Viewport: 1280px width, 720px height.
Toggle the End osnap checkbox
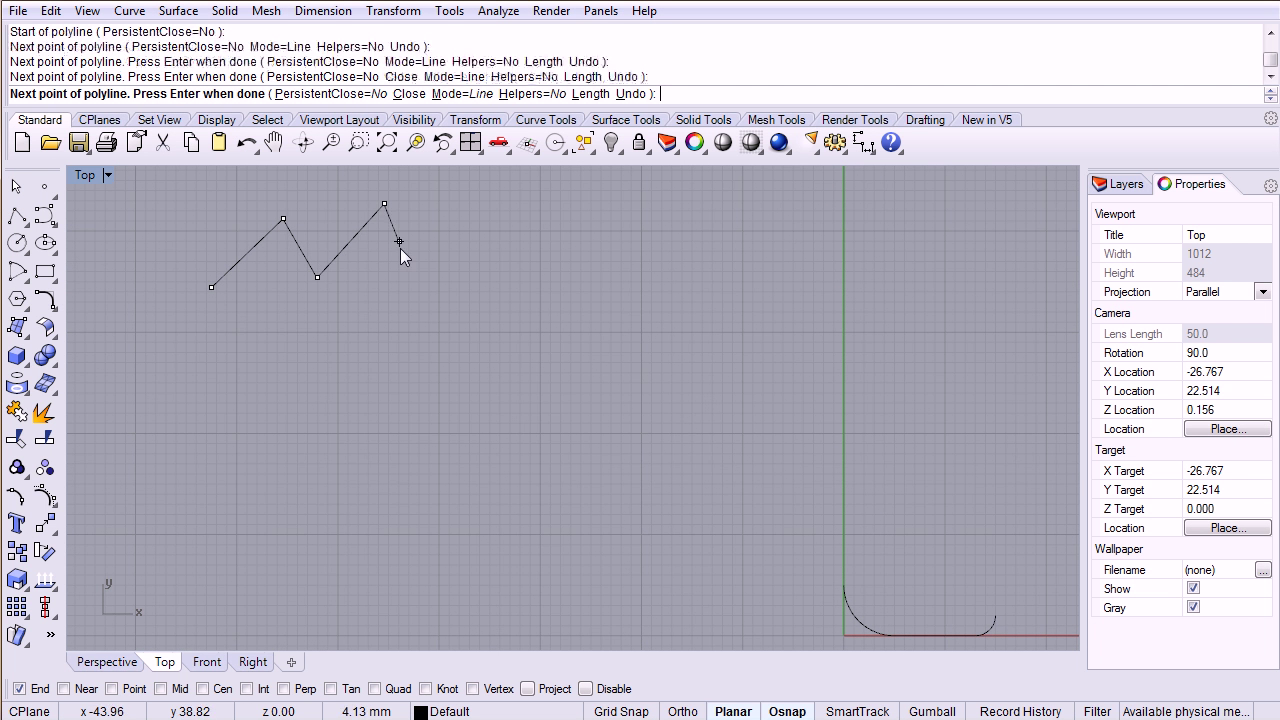pos(19,689)
